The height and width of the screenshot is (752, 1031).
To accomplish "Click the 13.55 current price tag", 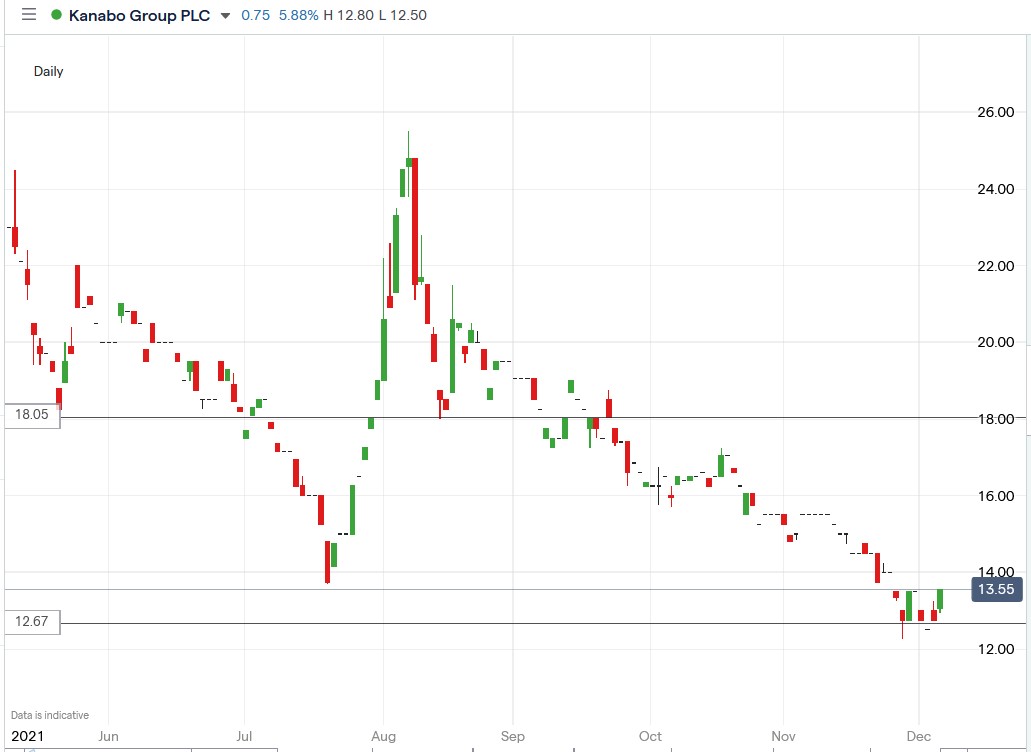I will tap(995, 590).
